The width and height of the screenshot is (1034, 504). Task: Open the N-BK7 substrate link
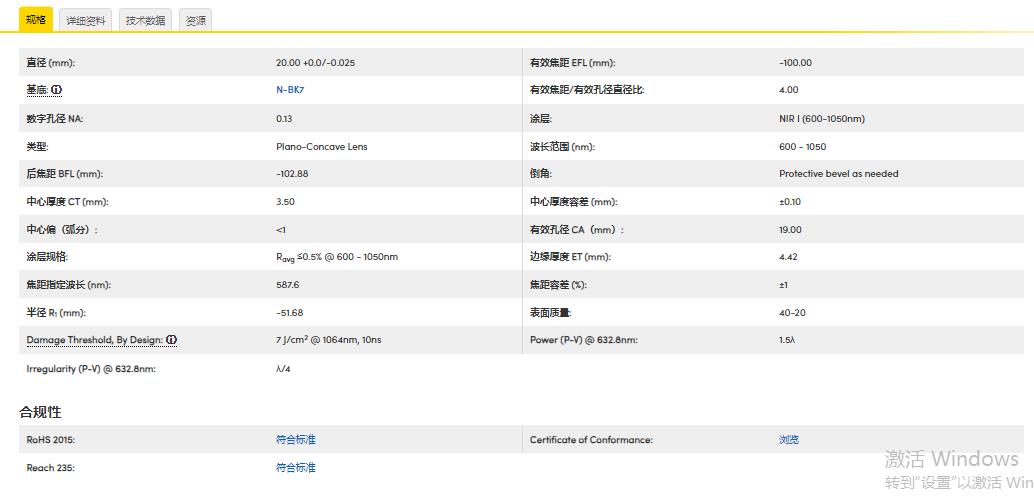(x=290, y=90)
